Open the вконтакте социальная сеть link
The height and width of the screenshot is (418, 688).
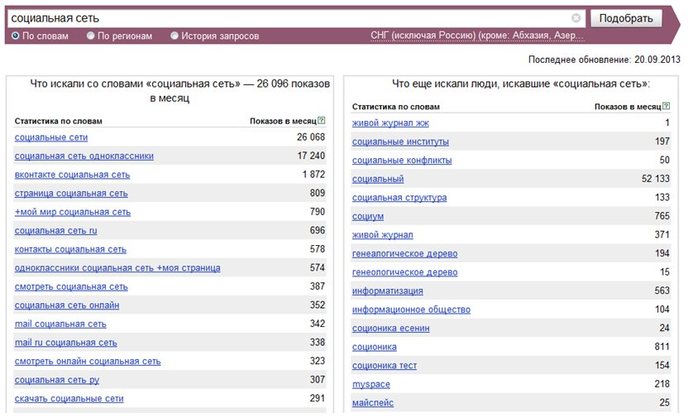coord(72,175)
